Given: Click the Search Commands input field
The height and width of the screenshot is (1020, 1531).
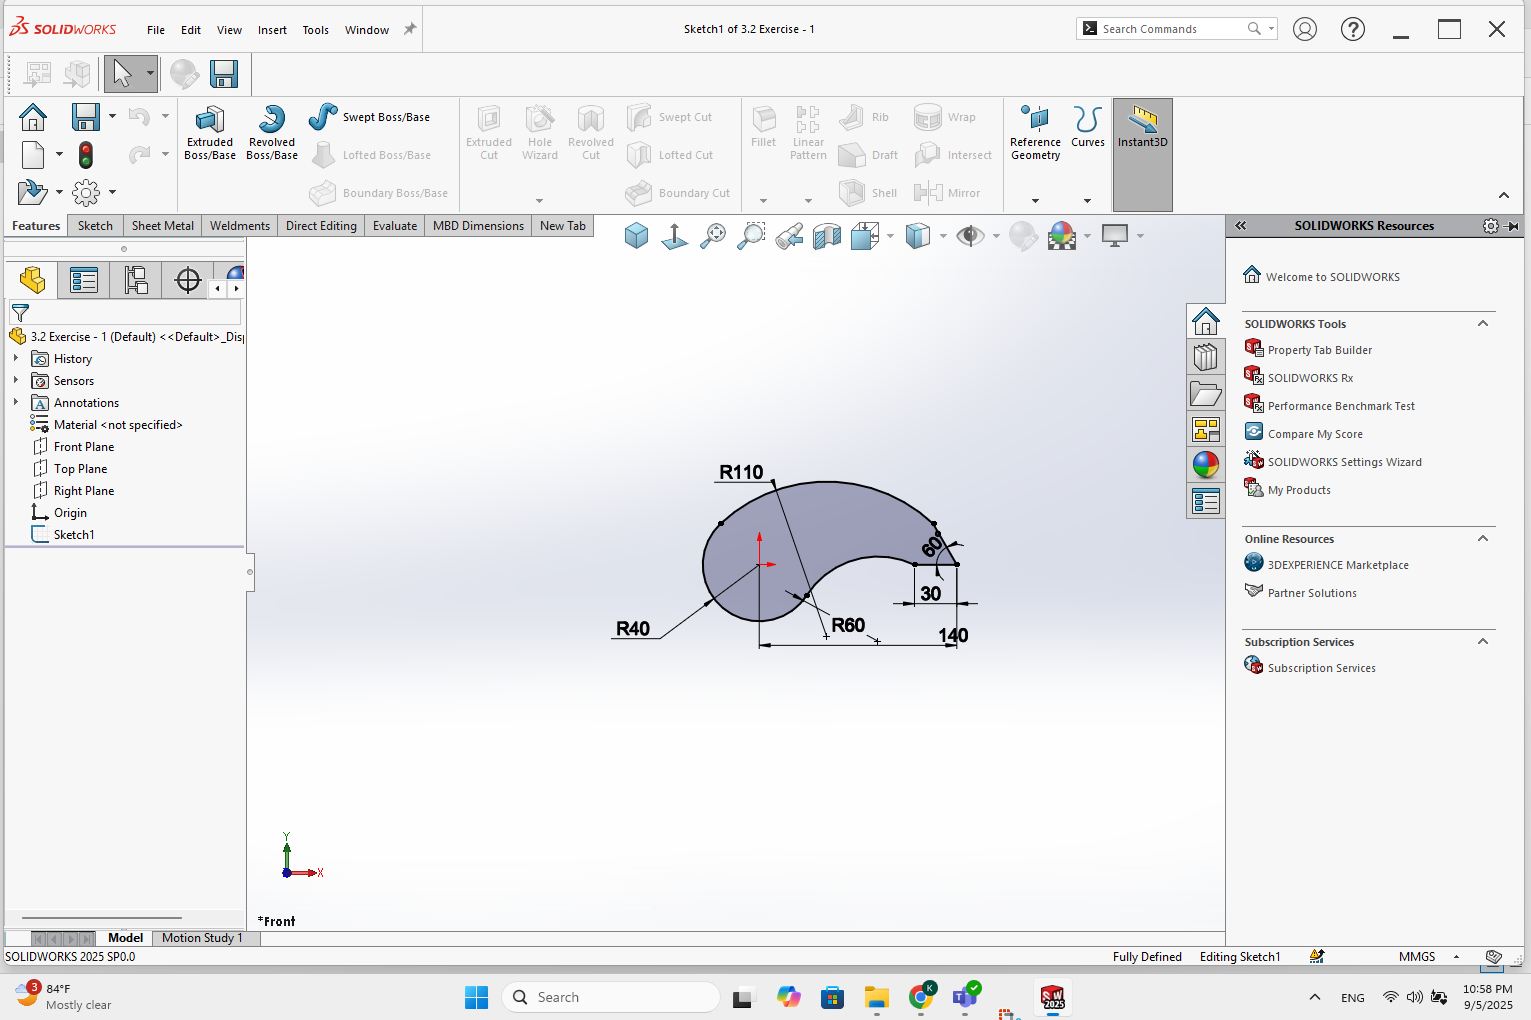Looking at the screenshot, I should coord(1172,29).
